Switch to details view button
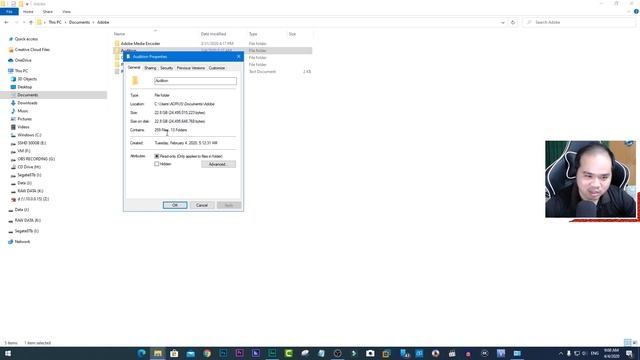The width and height of the screenshot is (640, 360). (x=627, y=342)
